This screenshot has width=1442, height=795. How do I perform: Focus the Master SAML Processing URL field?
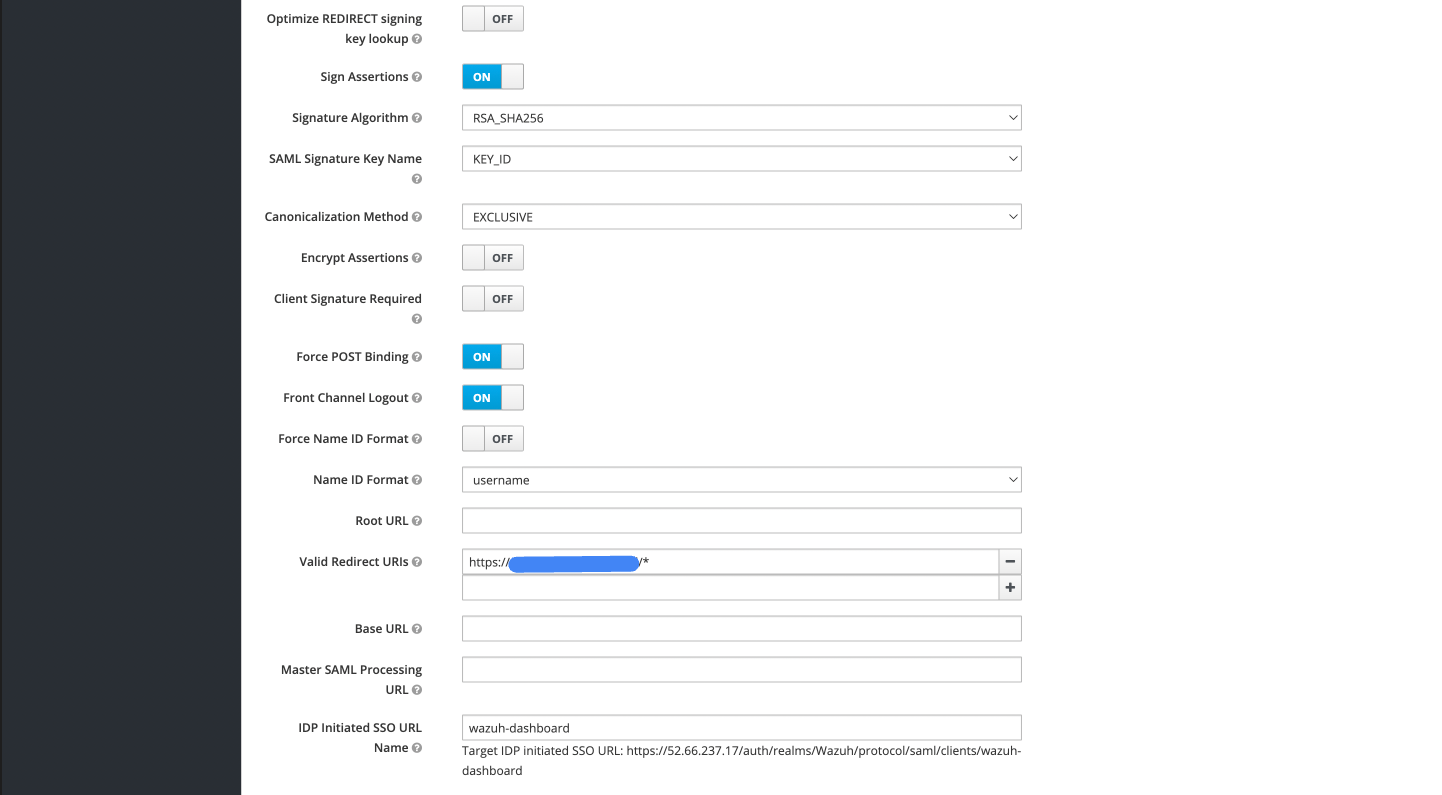click(x=741, y=670)
